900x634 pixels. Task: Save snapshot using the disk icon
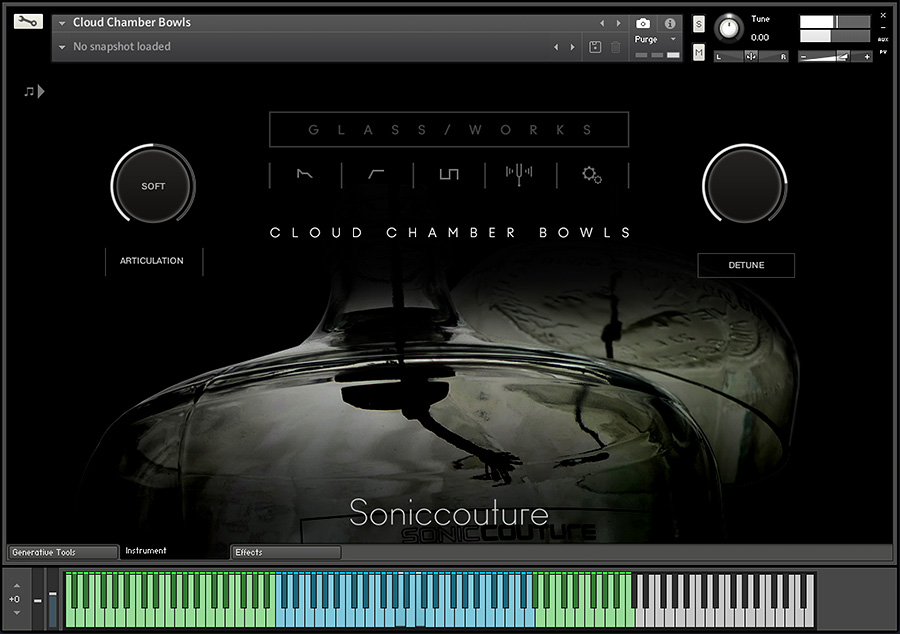coord(595,47)
